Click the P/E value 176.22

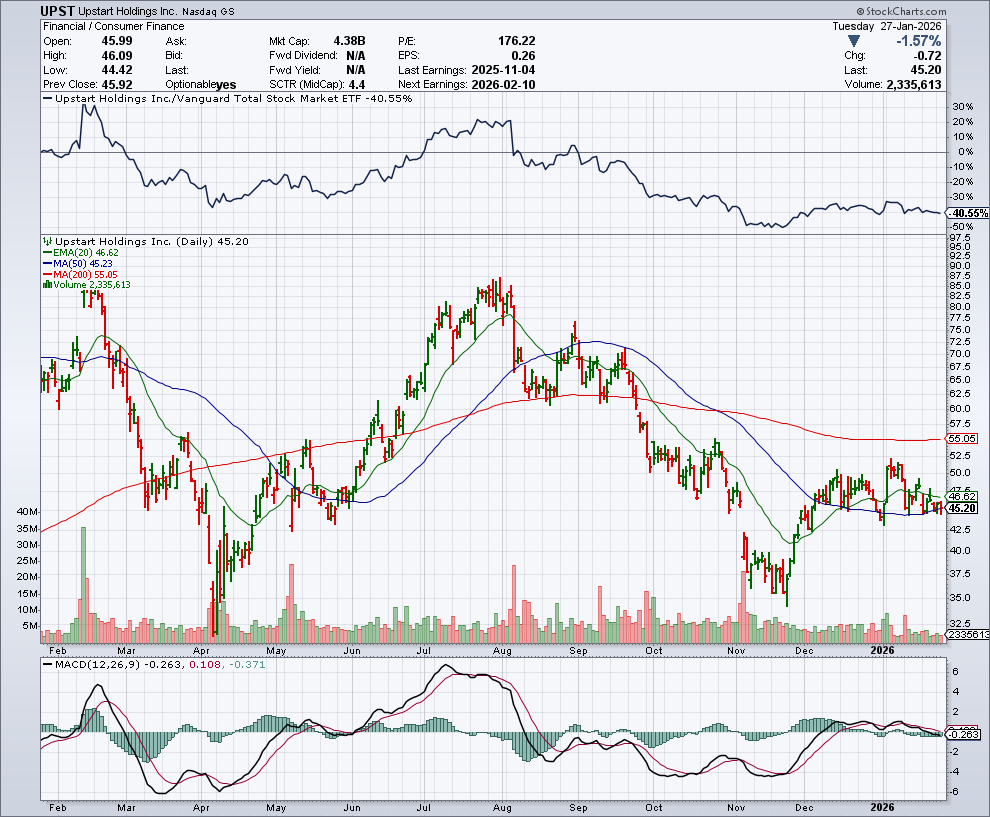(516, 41)
